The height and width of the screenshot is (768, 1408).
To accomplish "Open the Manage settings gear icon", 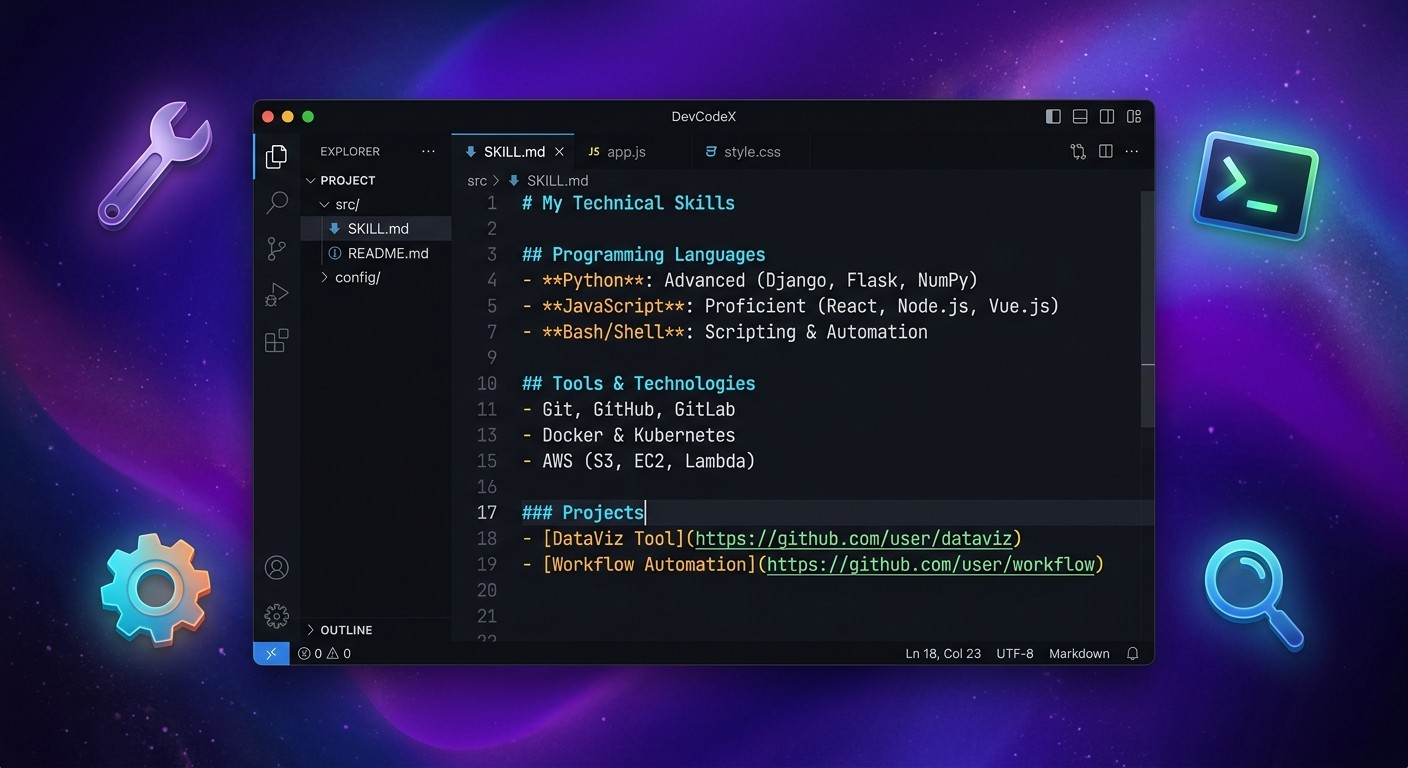I will coord(277,615).
